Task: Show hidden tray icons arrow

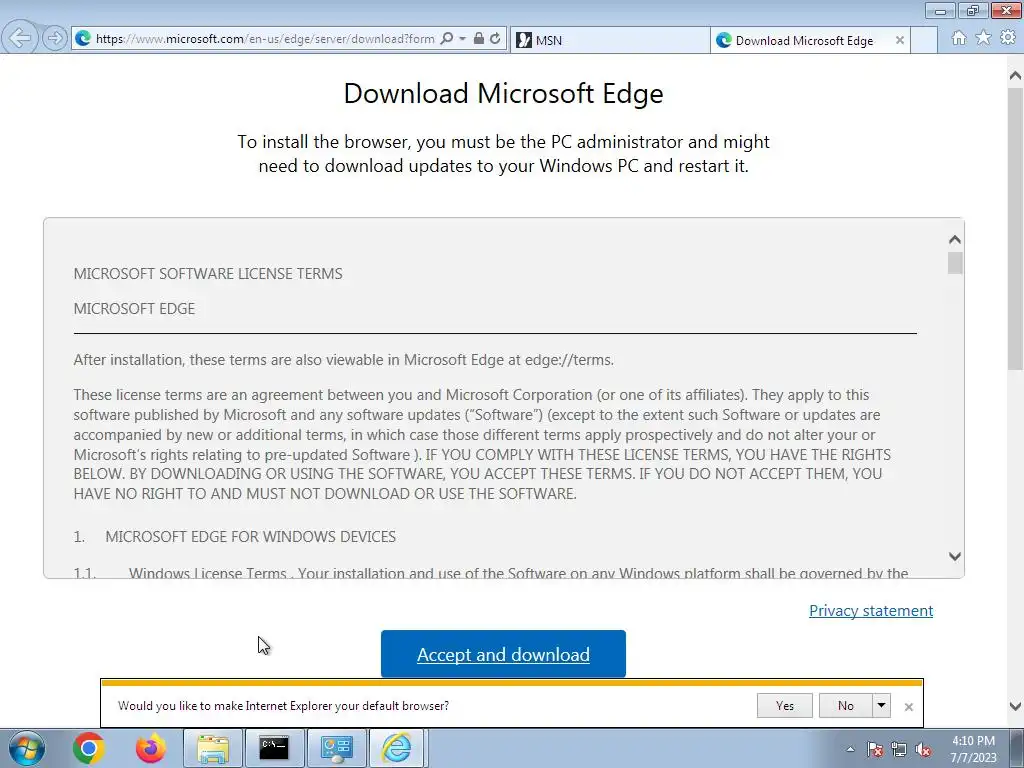Action: pyautogui.click(x=850, y=750)
